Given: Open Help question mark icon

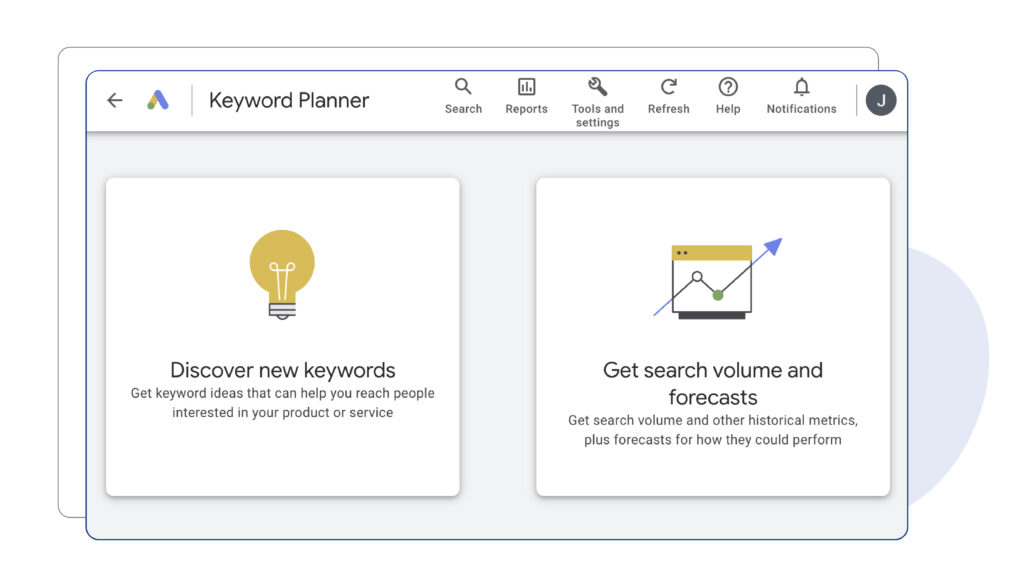Looking at the screenshot, I should 728,86.
